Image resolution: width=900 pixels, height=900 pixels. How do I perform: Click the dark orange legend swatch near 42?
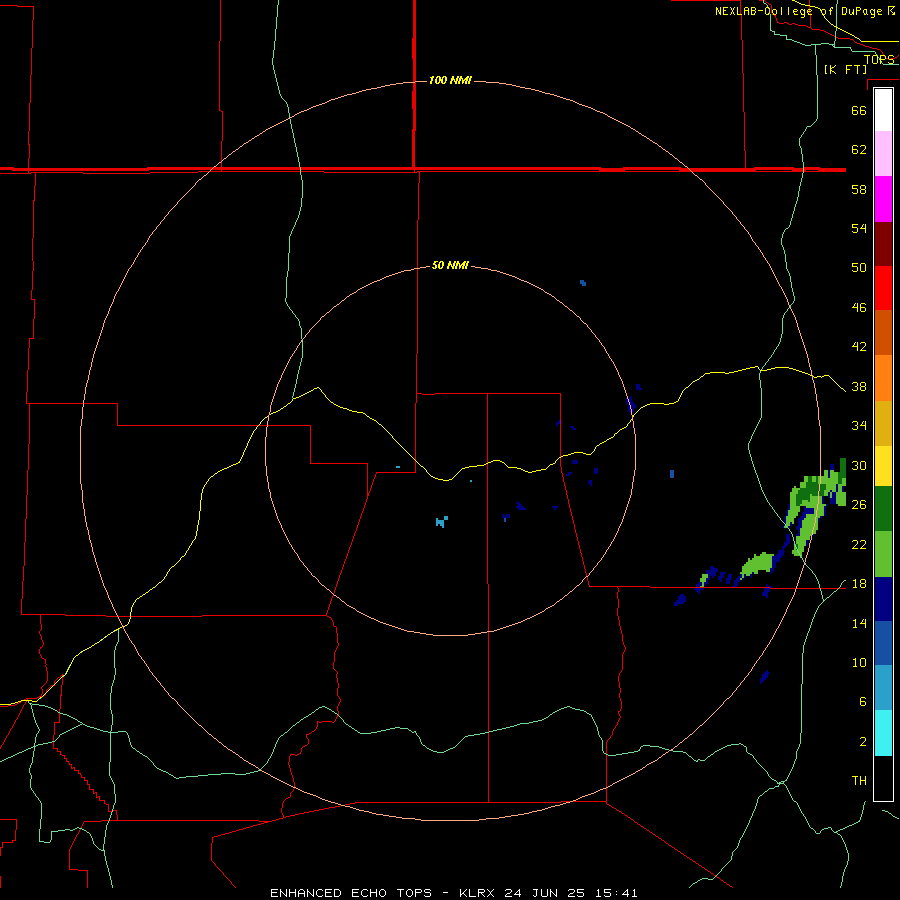point(883,332)
